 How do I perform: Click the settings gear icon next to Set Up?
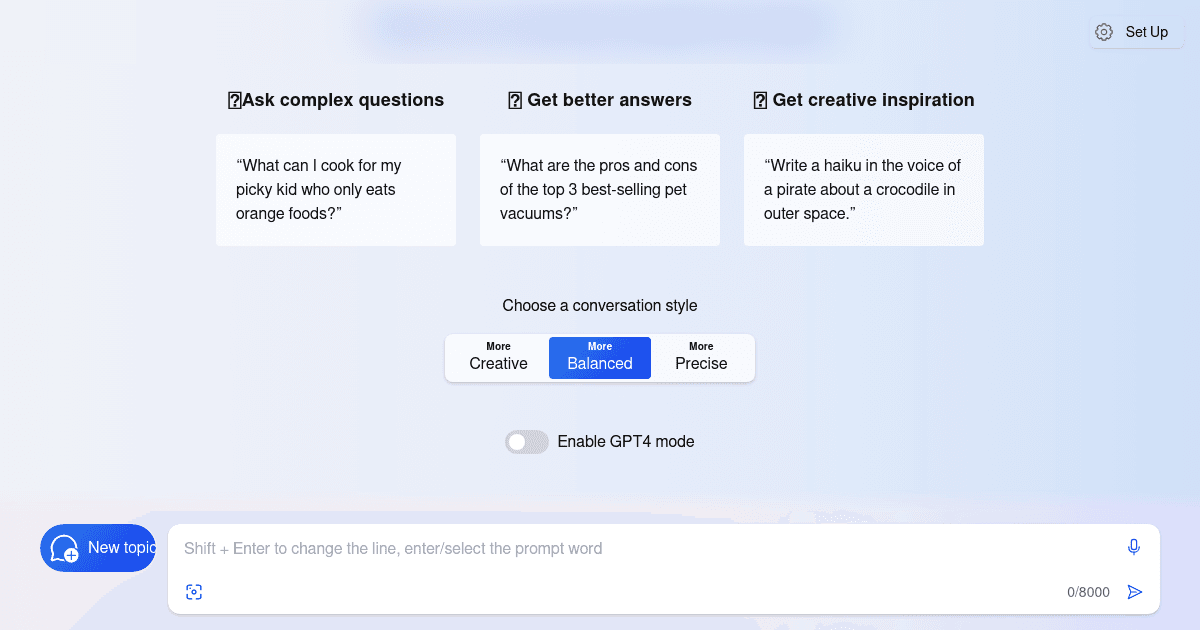coord(1103,31)
